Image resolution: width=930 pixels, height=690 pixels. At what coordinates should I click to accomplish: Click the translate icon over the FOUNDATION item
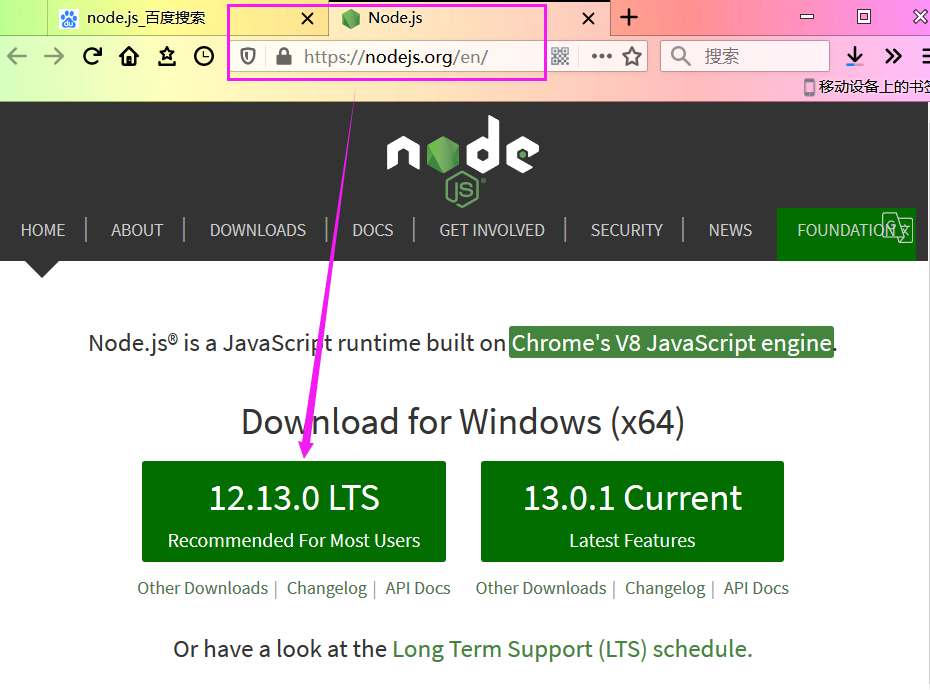point(897,227)
